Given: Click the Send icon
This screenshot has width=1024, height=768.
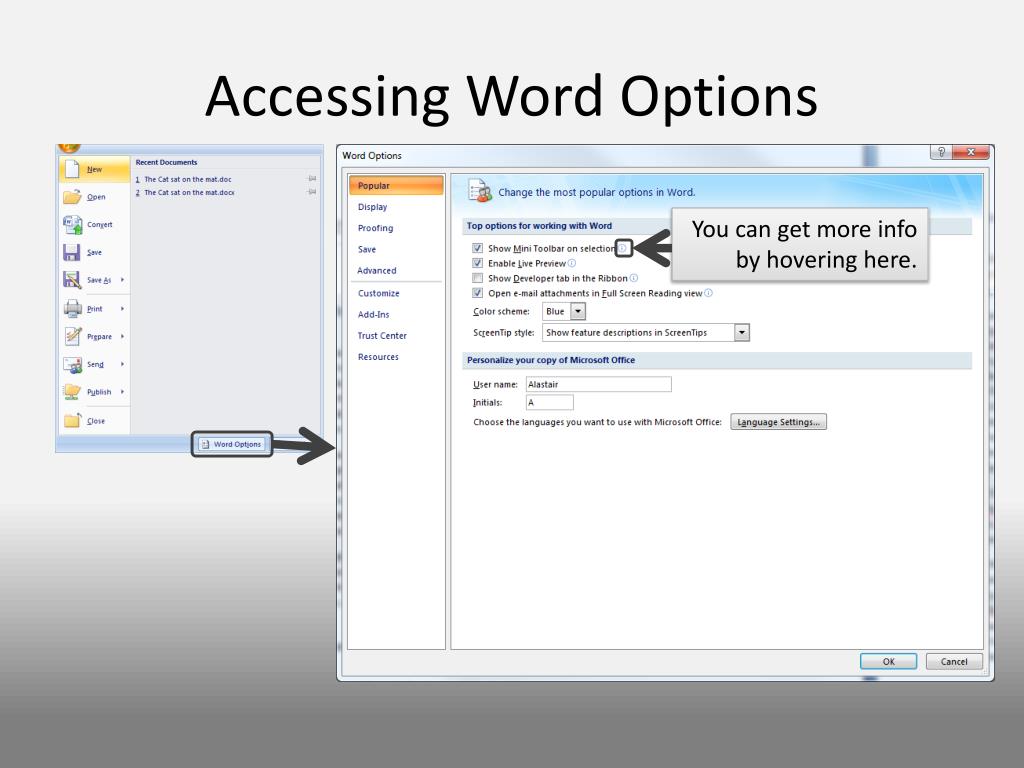Looking at the screenshot, I should pyautogui.click(x=72, y=364).
